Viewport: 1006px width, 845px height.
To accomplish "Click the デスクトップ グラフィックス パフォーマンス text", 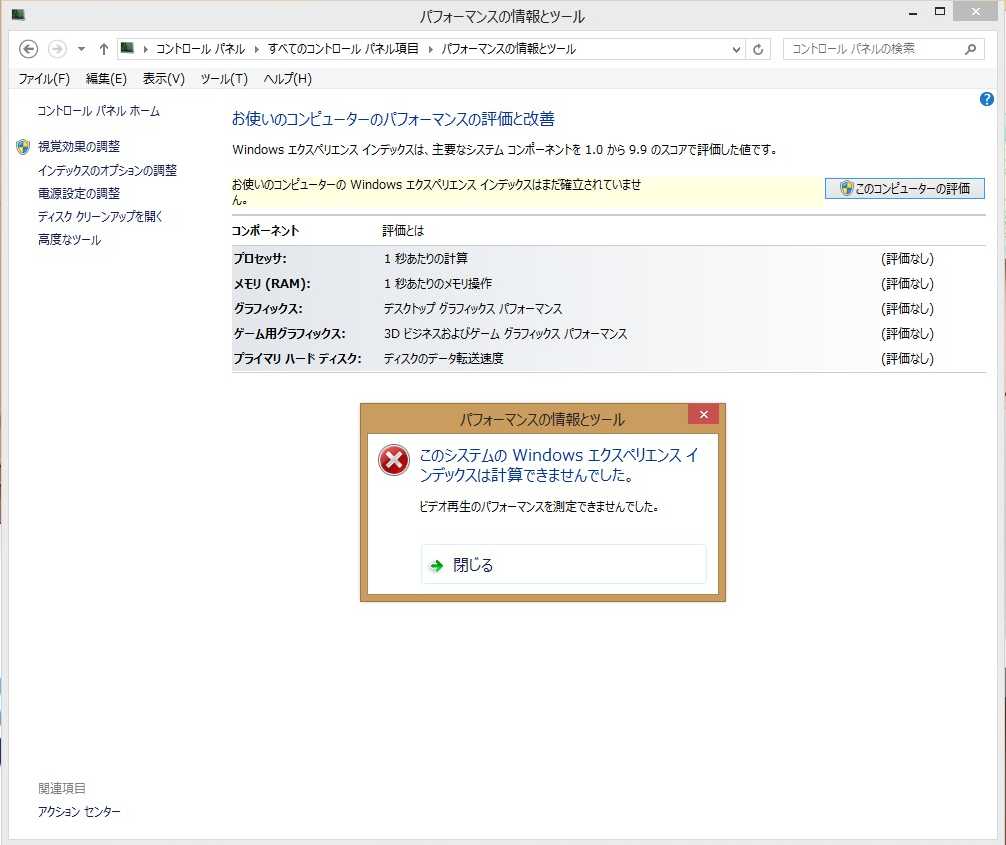I will (x=473, y=309).
